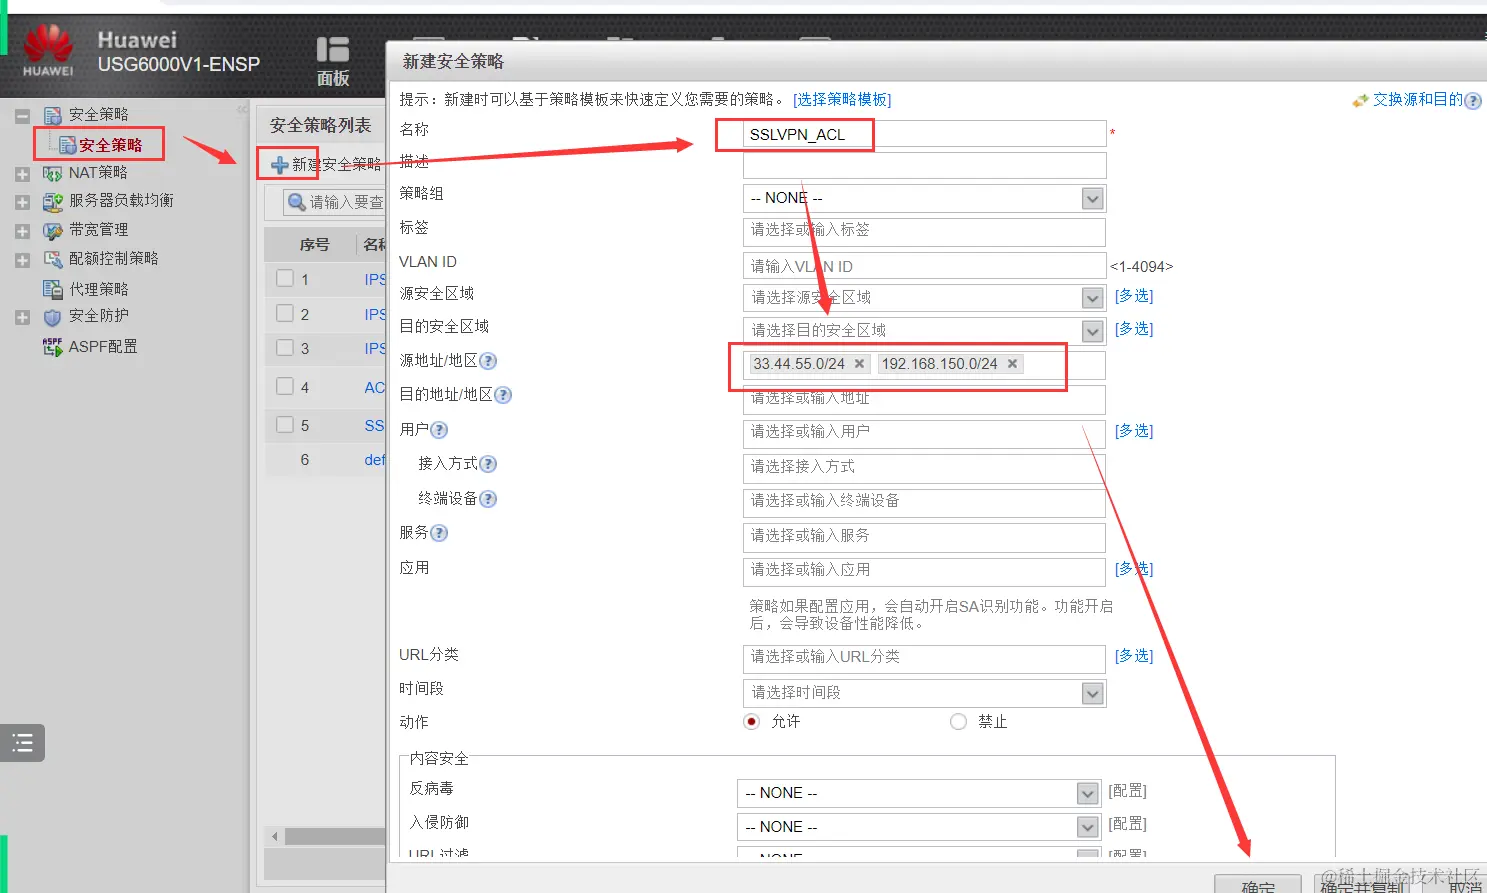The height and width of the screenshot is (893, 1487).
Task: Click the 应用 input field
Action: click(x=924, y=571)
